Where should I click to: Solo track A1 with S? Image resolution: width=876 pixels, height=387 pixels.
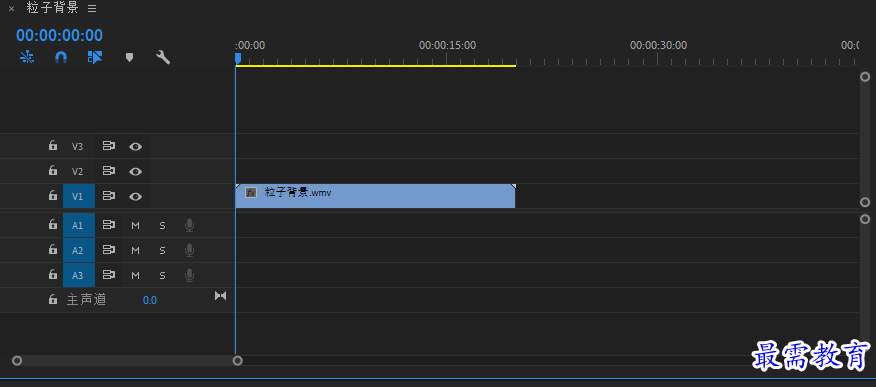point(163,226)
